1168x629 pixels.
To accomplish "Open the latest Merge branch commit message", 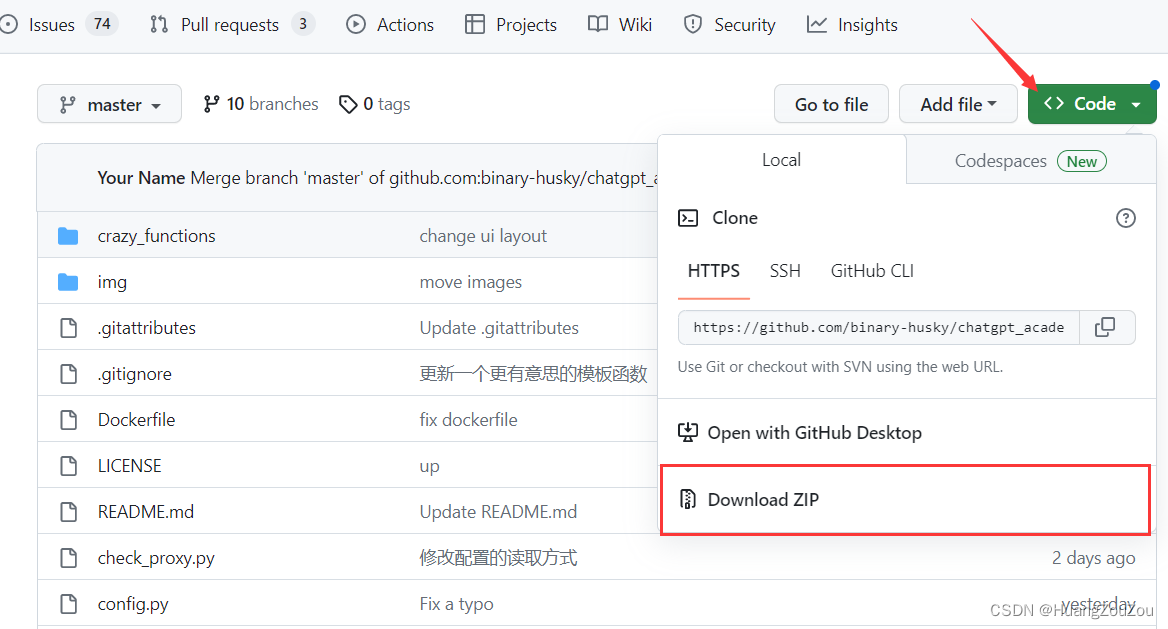I will tap(424, 178).
